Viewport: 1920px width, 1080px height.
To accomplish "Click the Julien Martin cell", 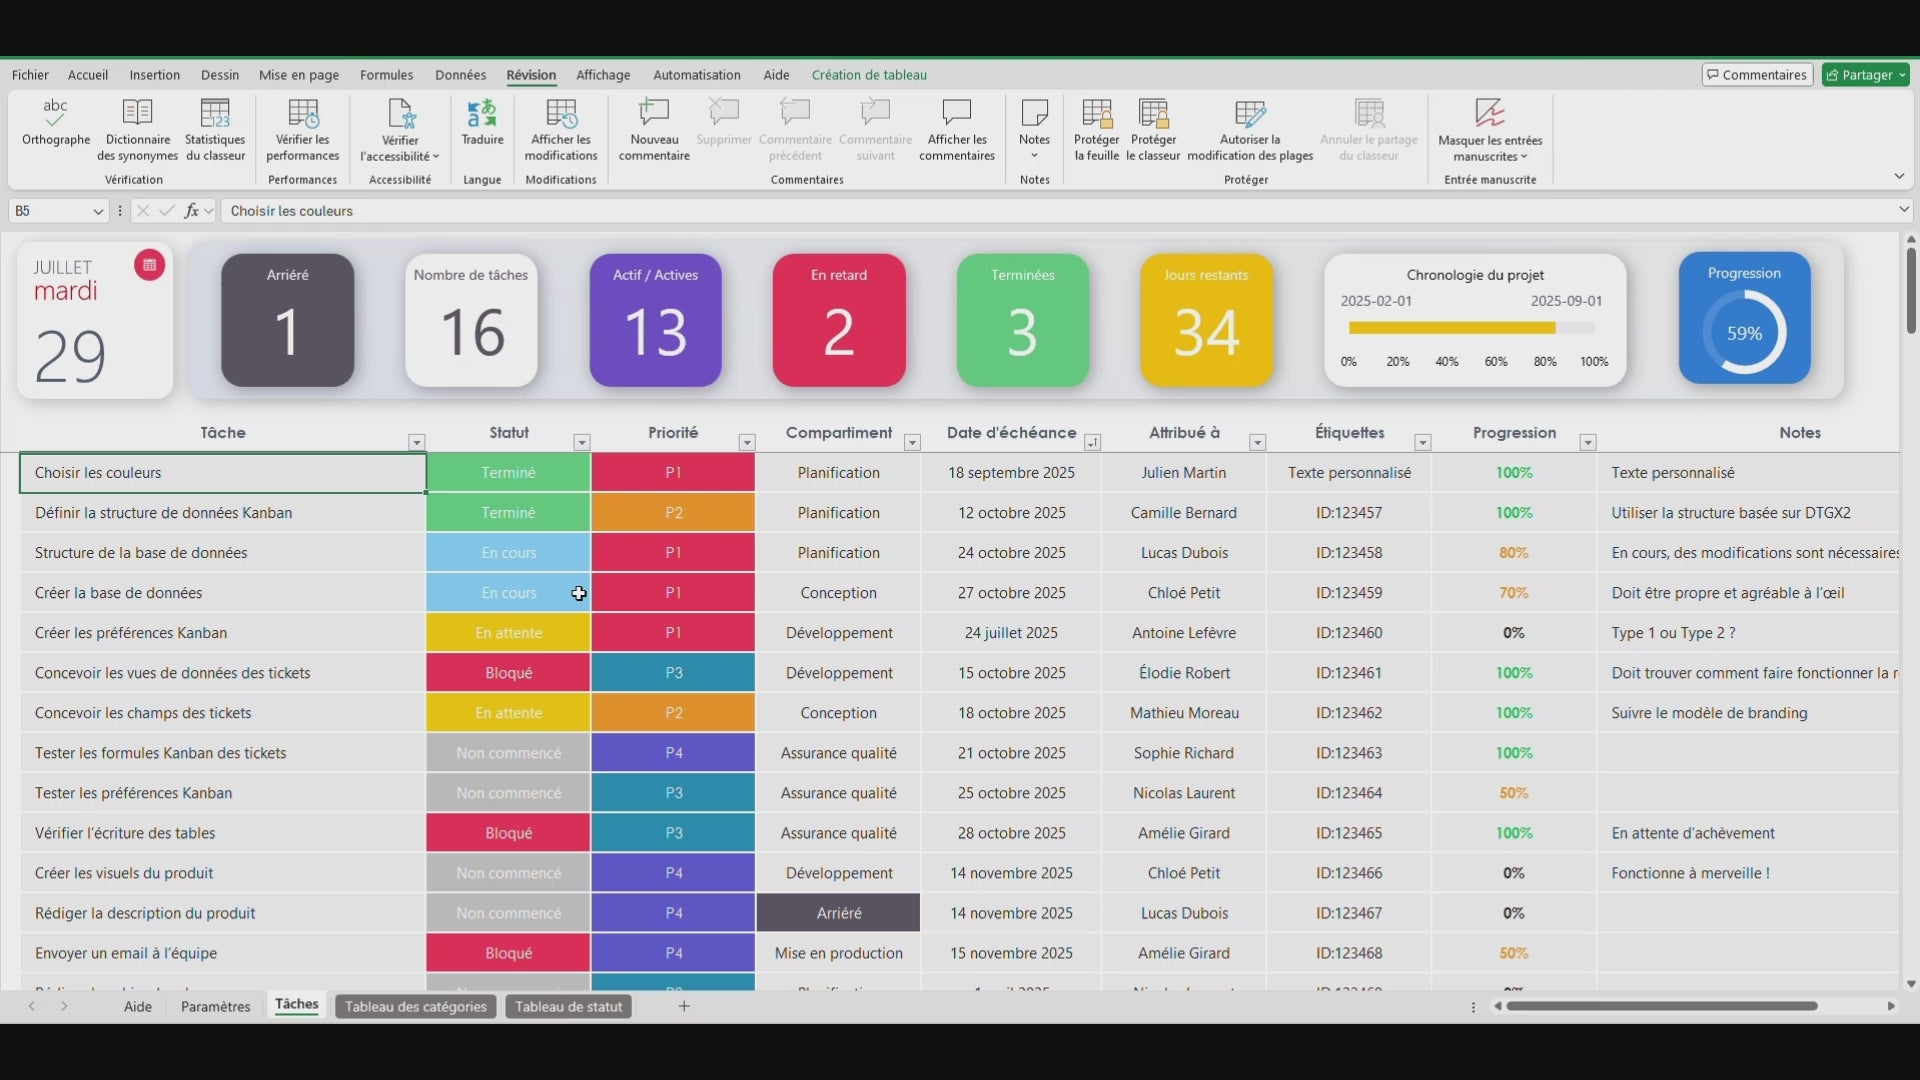I will pos(1184,473).
